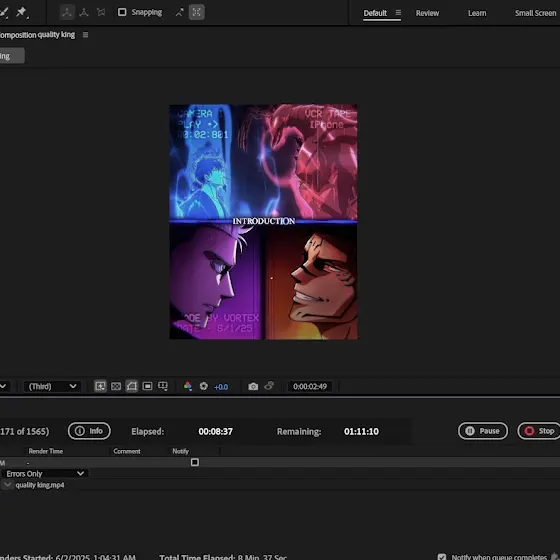Click the composition preview image
560x560 pixels.
coord(263,221)
